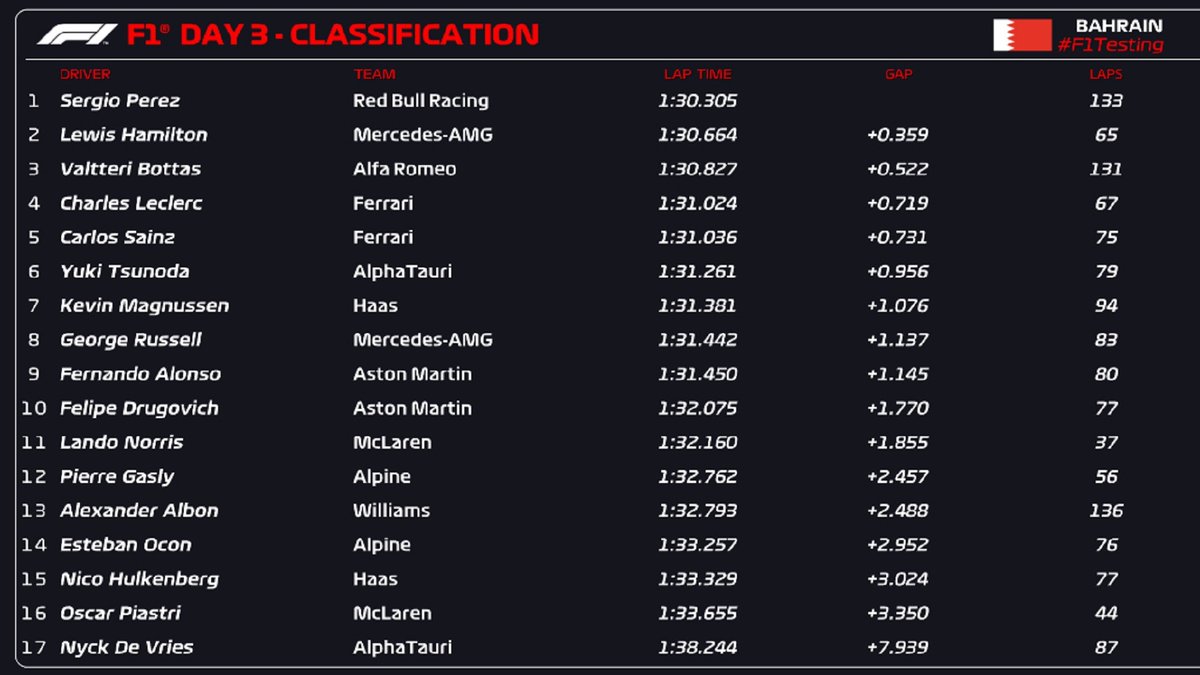1200x675 pixels.
Task: Click the 1:30.305 lap time
Action: pos(697,101)
